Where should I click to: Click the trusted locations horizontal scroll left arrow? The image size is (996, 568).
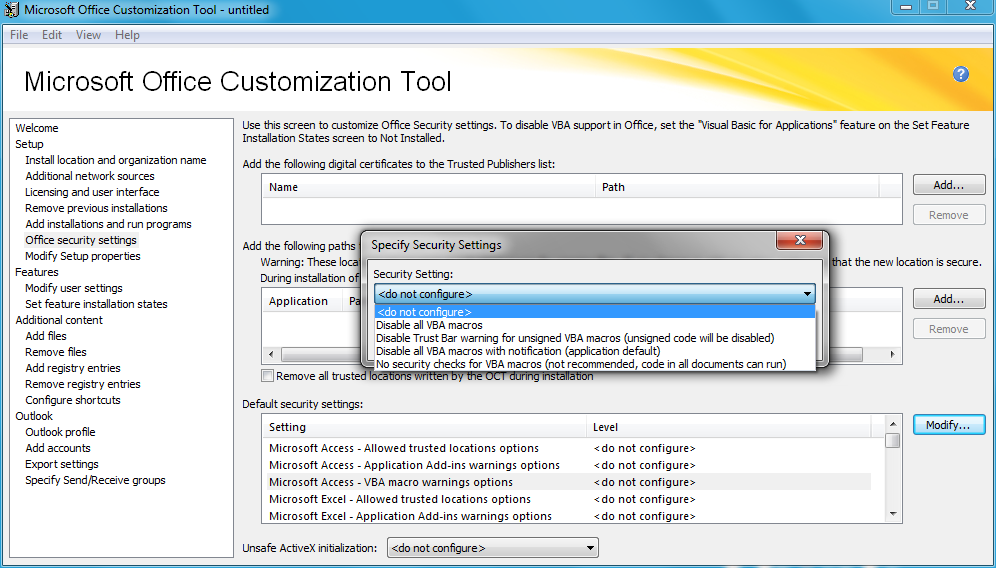pyautogui.click(x=271, y=355)
